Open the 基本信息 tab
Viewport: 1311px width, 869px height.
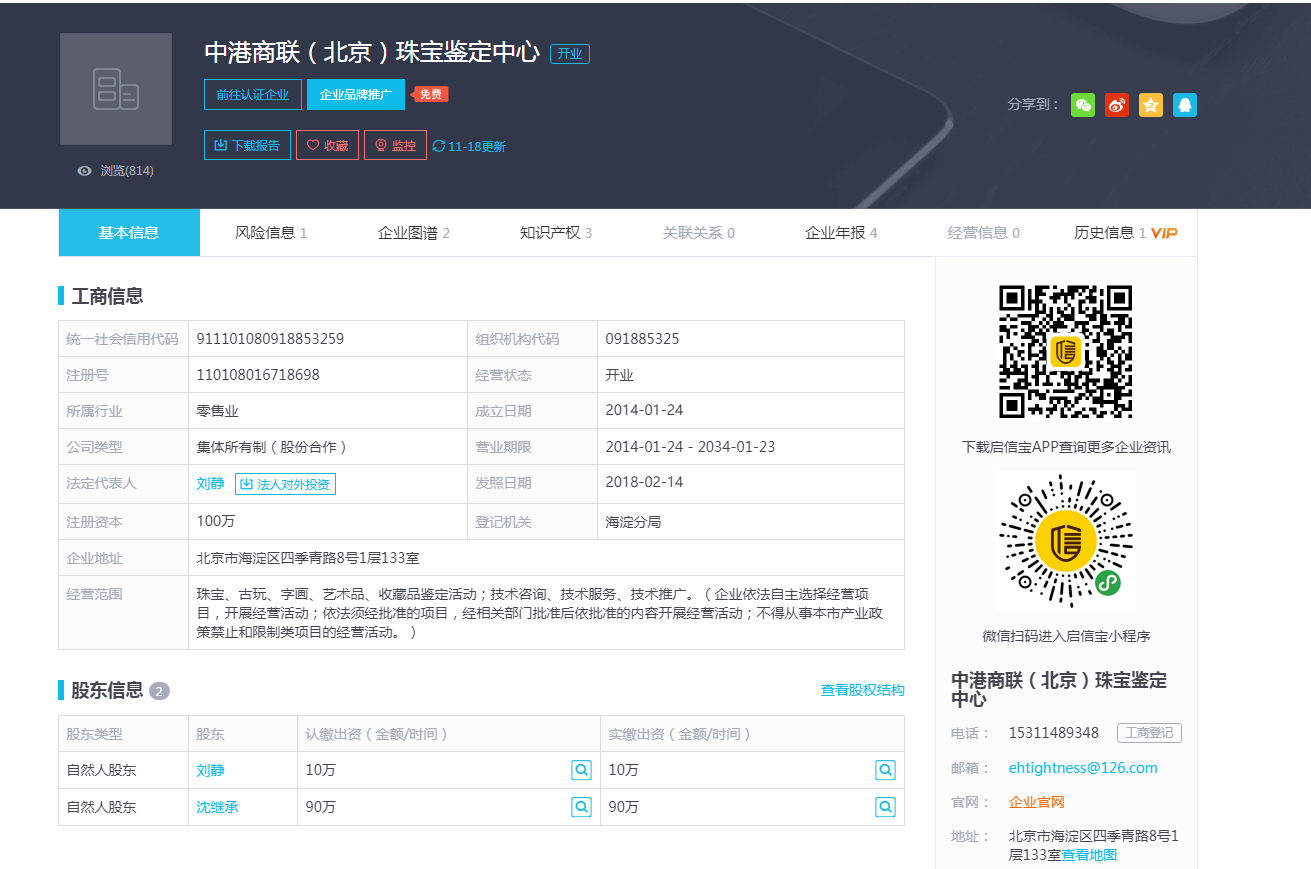coord(129,232)
